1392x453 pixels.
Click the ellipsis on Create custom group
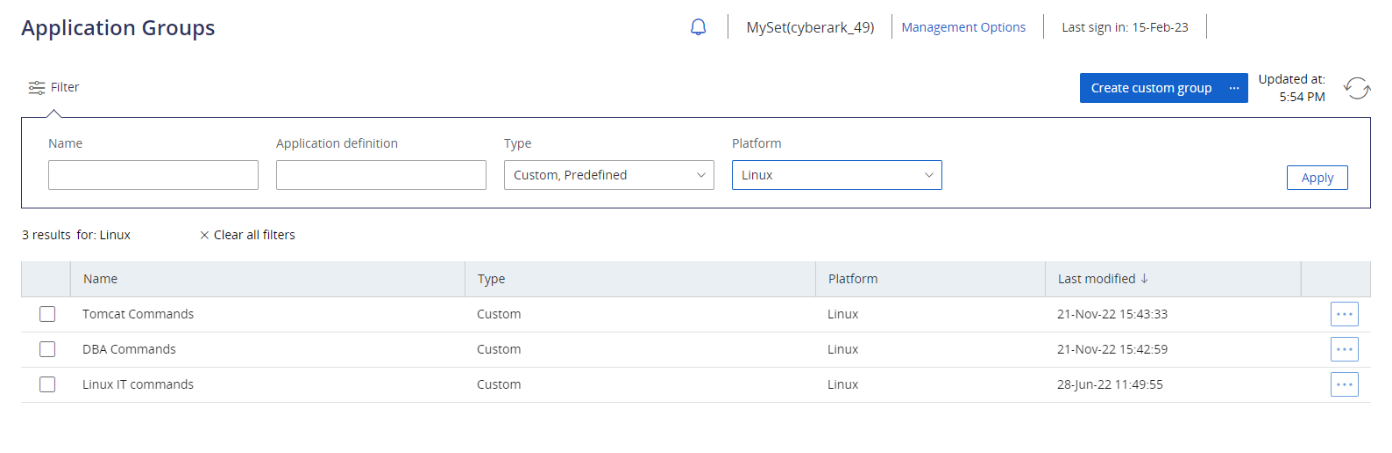[1235, 88]
